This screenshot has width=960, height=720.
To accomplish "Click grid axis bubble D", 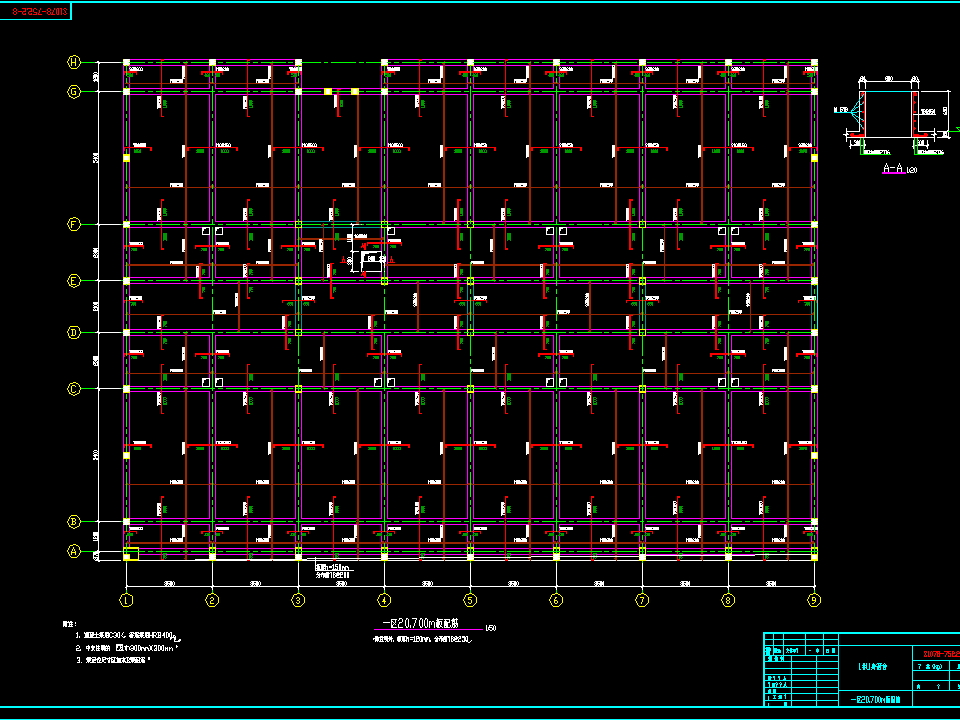I will (x=74, y=332).
